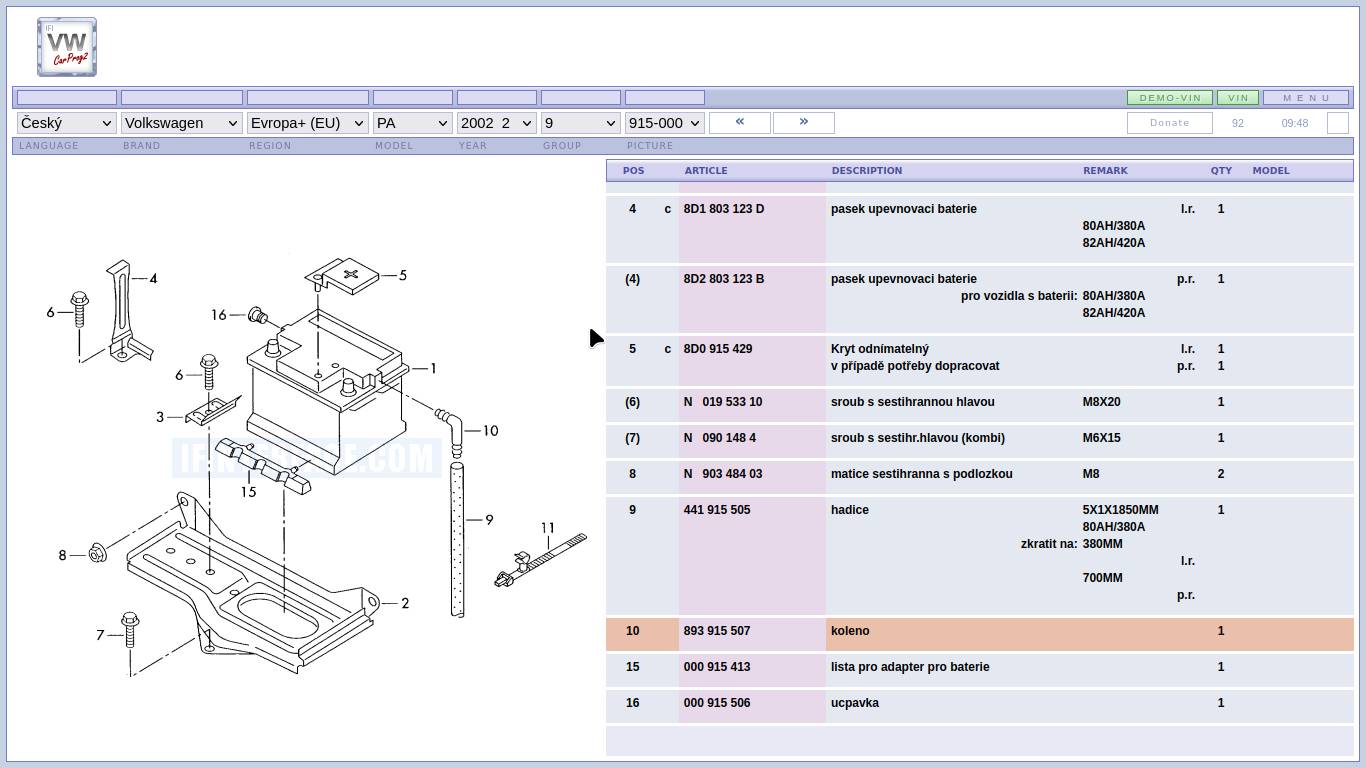The width and height of the screenshot is (1366, 768).
Task: Click remark 'M8X20'
Action: (1102, 402)
